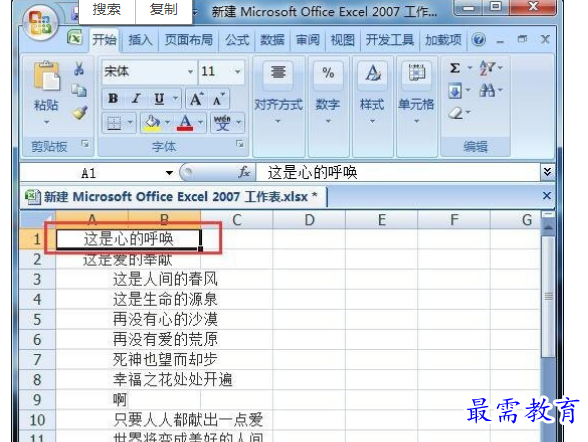
Task: Open the 视图 tab
Action: 343,40
